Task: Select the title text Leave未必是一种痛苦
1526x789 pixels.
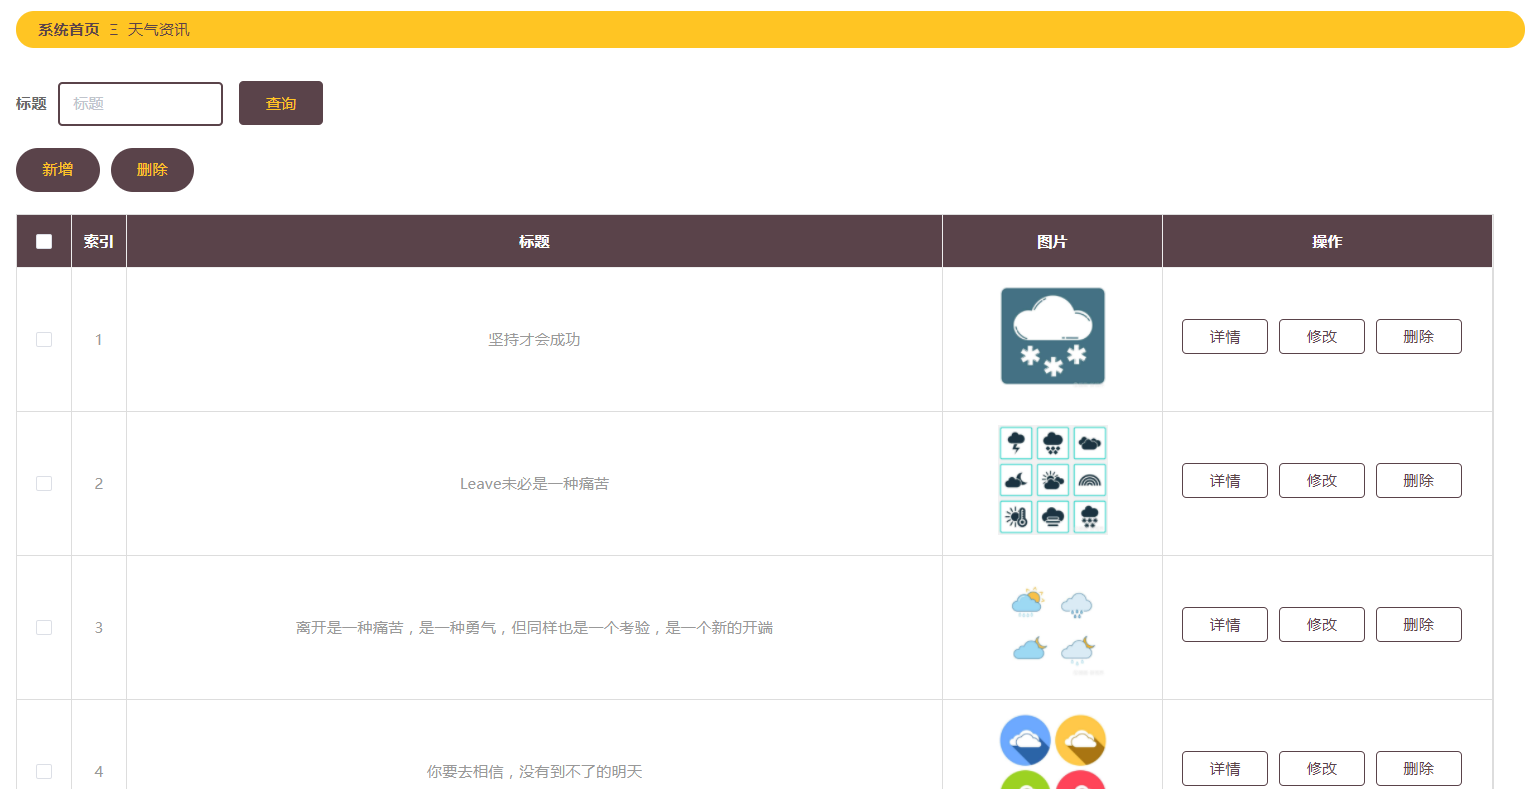Action: (x=534, y=484)
